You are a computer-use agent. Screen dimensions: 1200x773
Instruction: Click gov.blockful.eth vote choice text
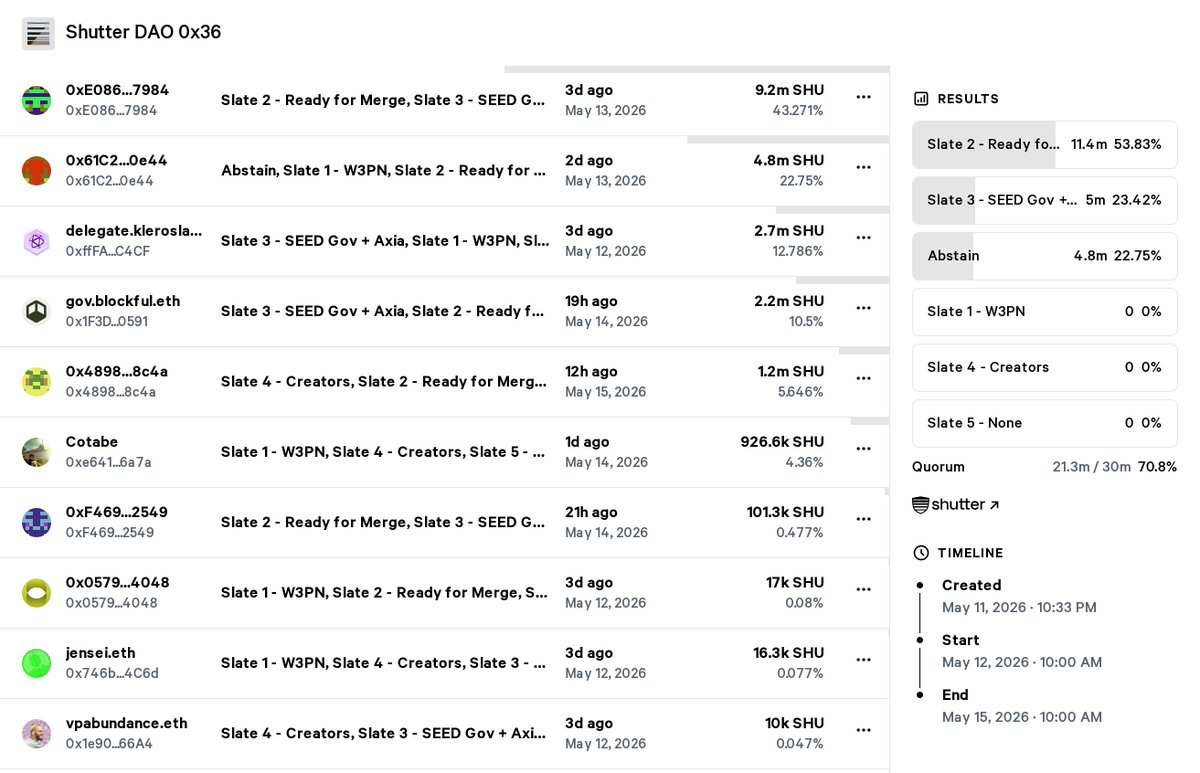(385, 311)
